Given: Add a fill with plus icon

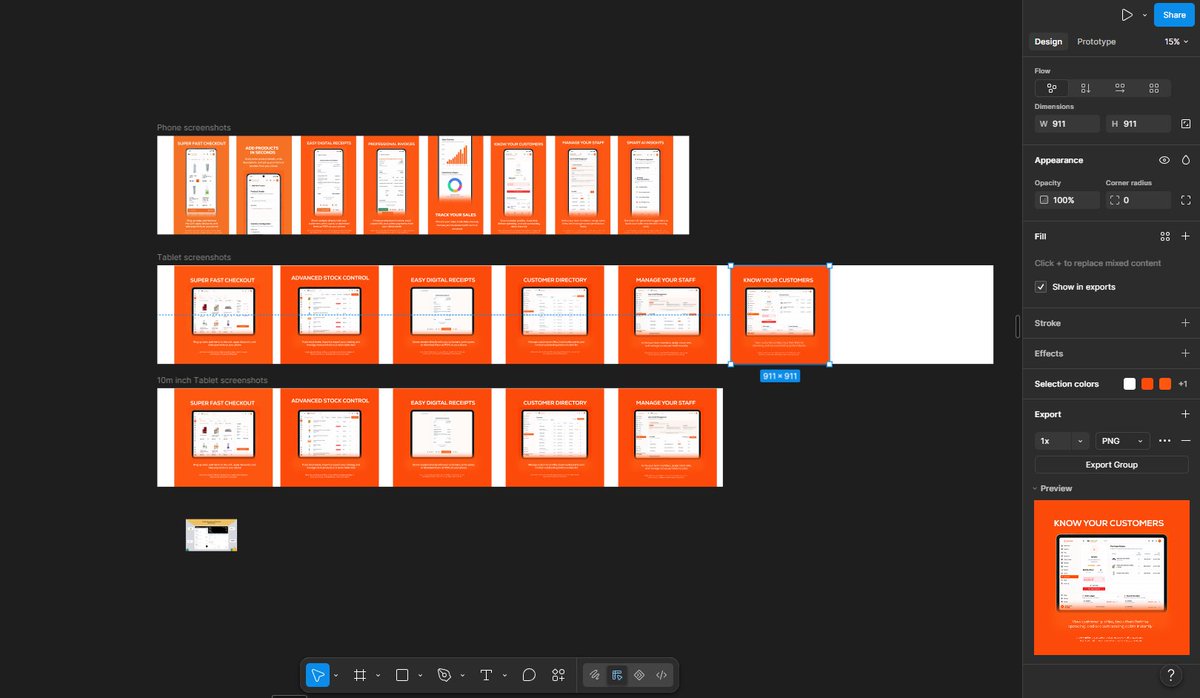Looking at the screenshot, I should [x=1186, y=236].
